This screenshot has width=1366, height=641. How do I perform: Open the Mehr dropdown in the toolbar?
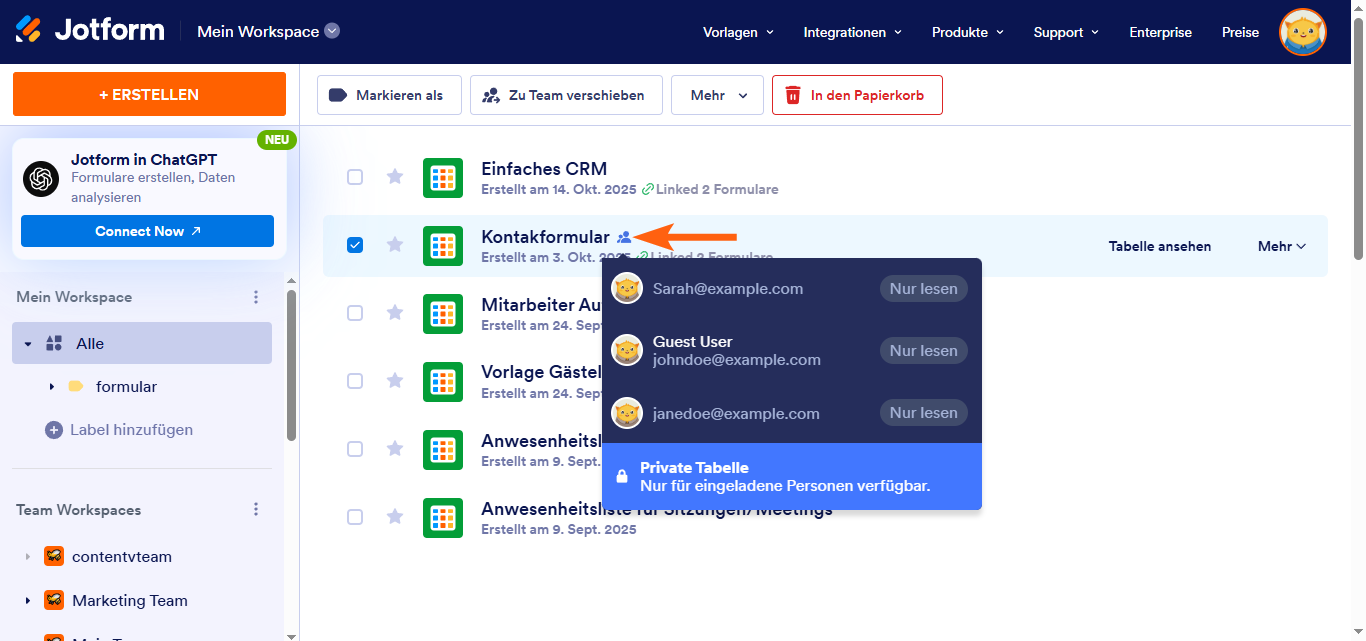(717, 95)
